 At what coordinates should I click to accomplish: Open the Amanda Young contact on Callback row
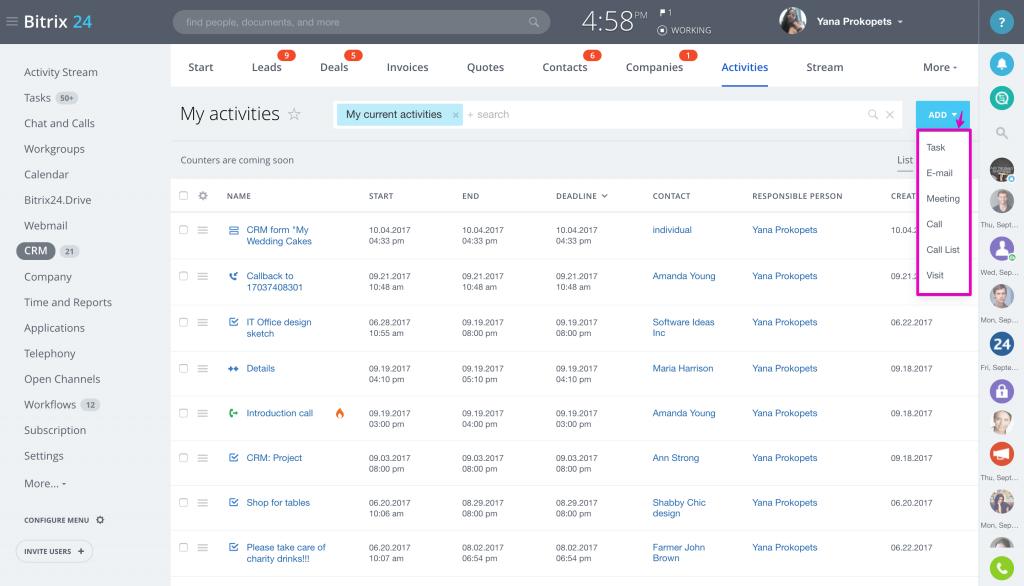(x=684, y=276)
